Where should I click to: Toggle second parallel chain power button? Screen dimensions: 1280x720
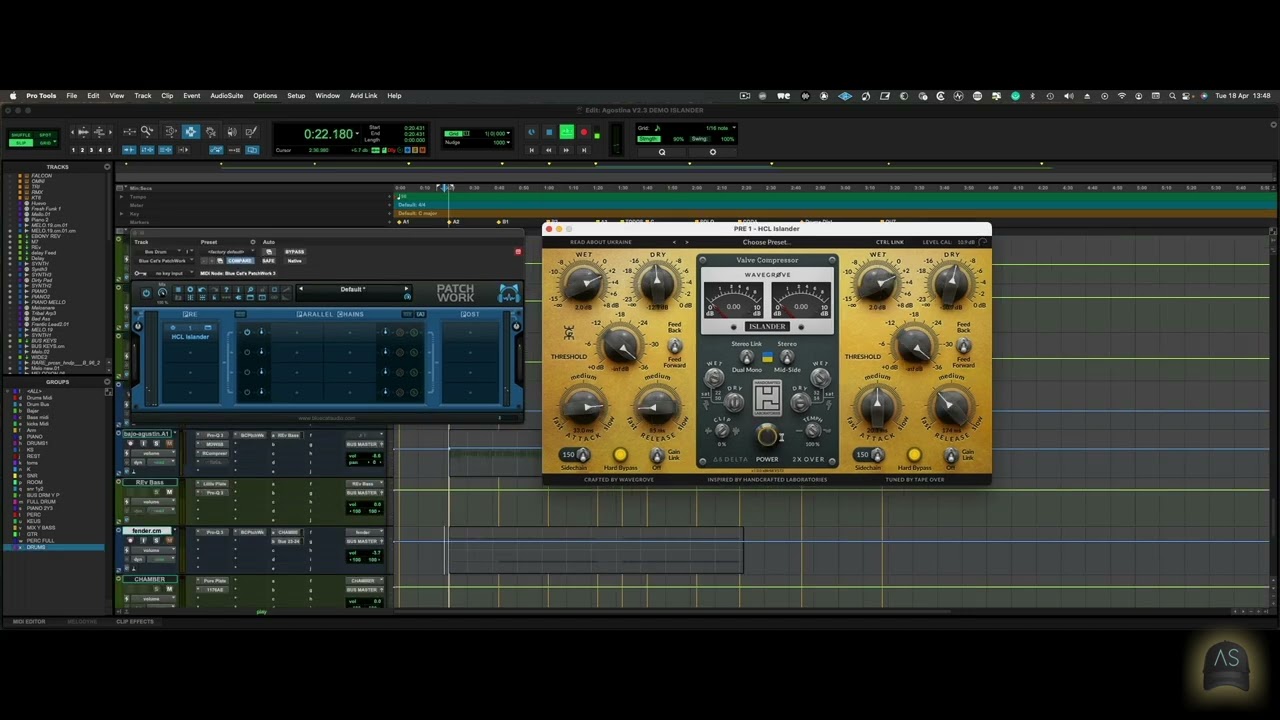[x=247, y=352]
